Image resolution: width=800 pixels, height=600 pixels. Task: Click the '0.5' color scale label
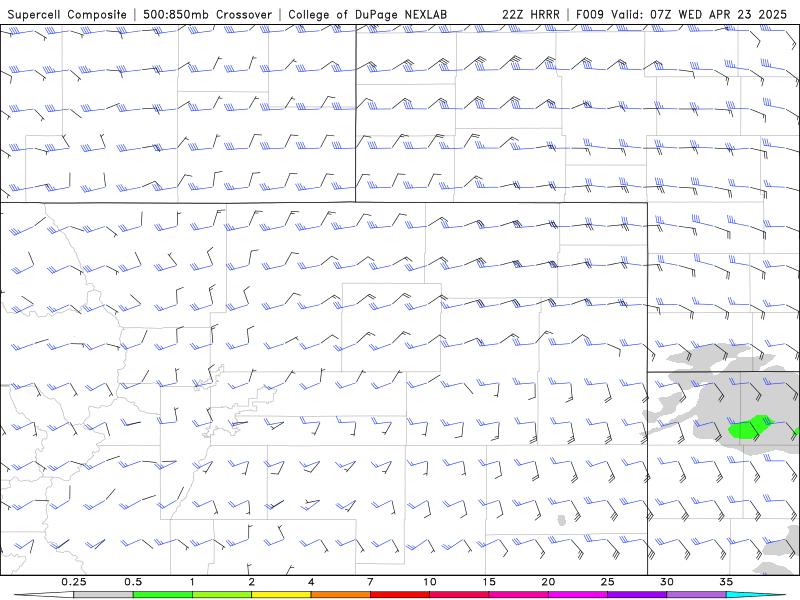(x=133, y=582)
